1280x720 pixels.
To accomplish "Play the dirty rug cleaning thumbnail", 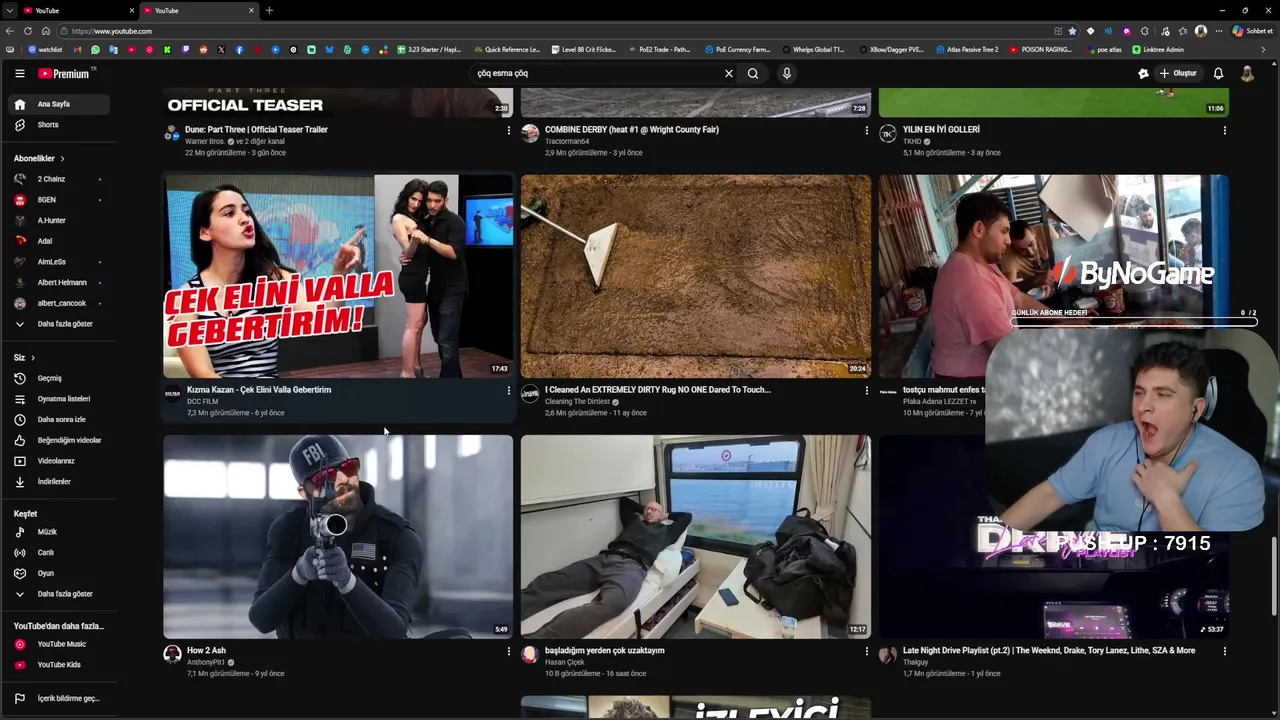I will coord(696,276).
